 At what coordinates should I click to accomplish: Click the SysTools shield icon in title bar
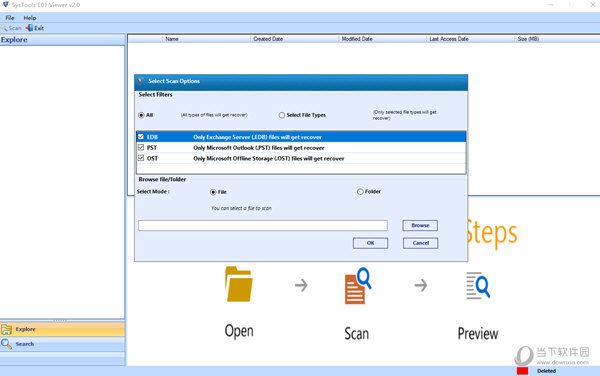5,5
